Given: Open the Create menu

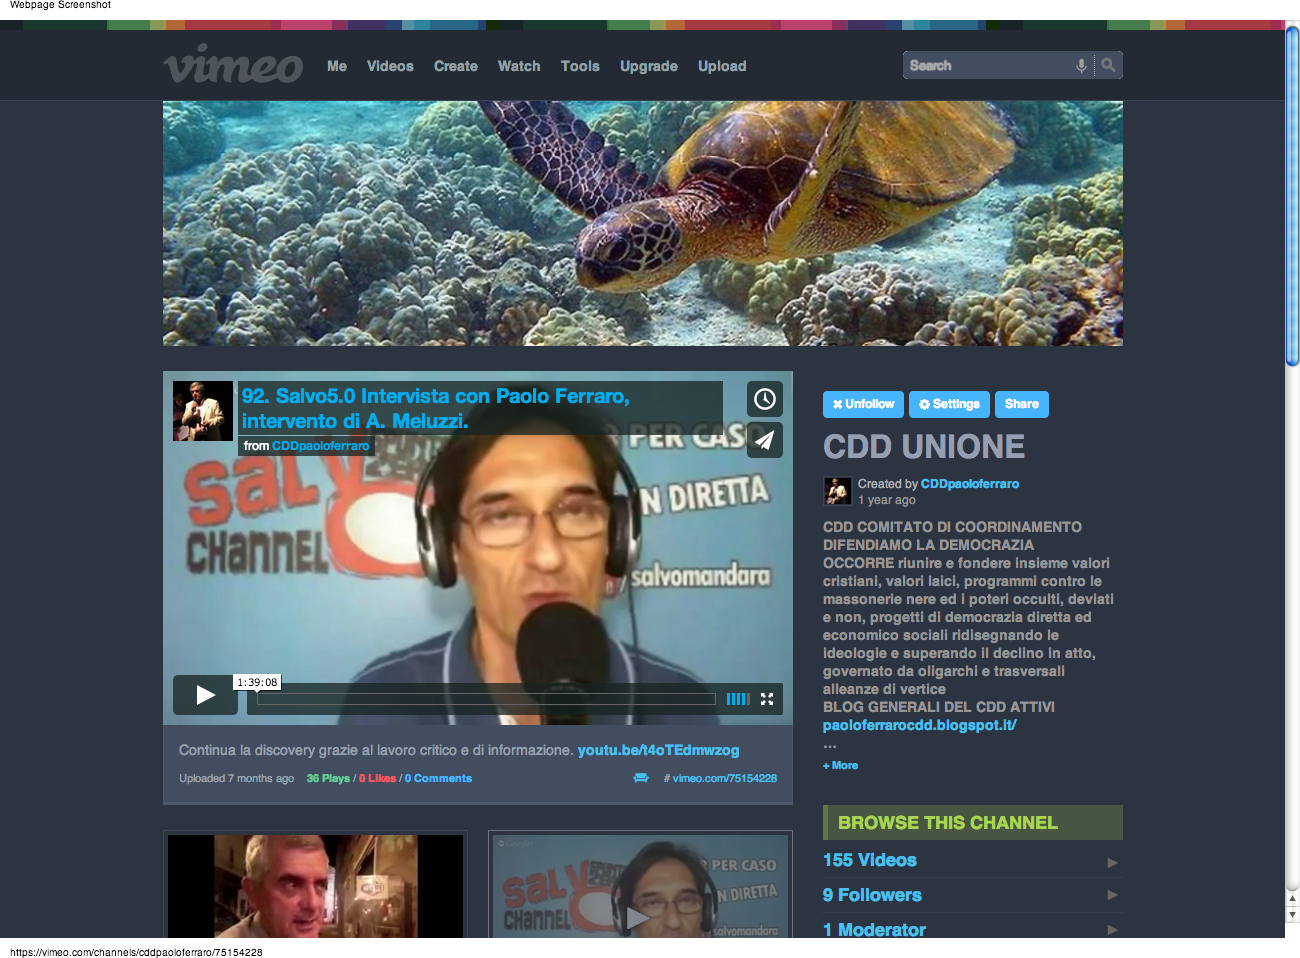Looking at the screenshot, I should coord(456,66).
